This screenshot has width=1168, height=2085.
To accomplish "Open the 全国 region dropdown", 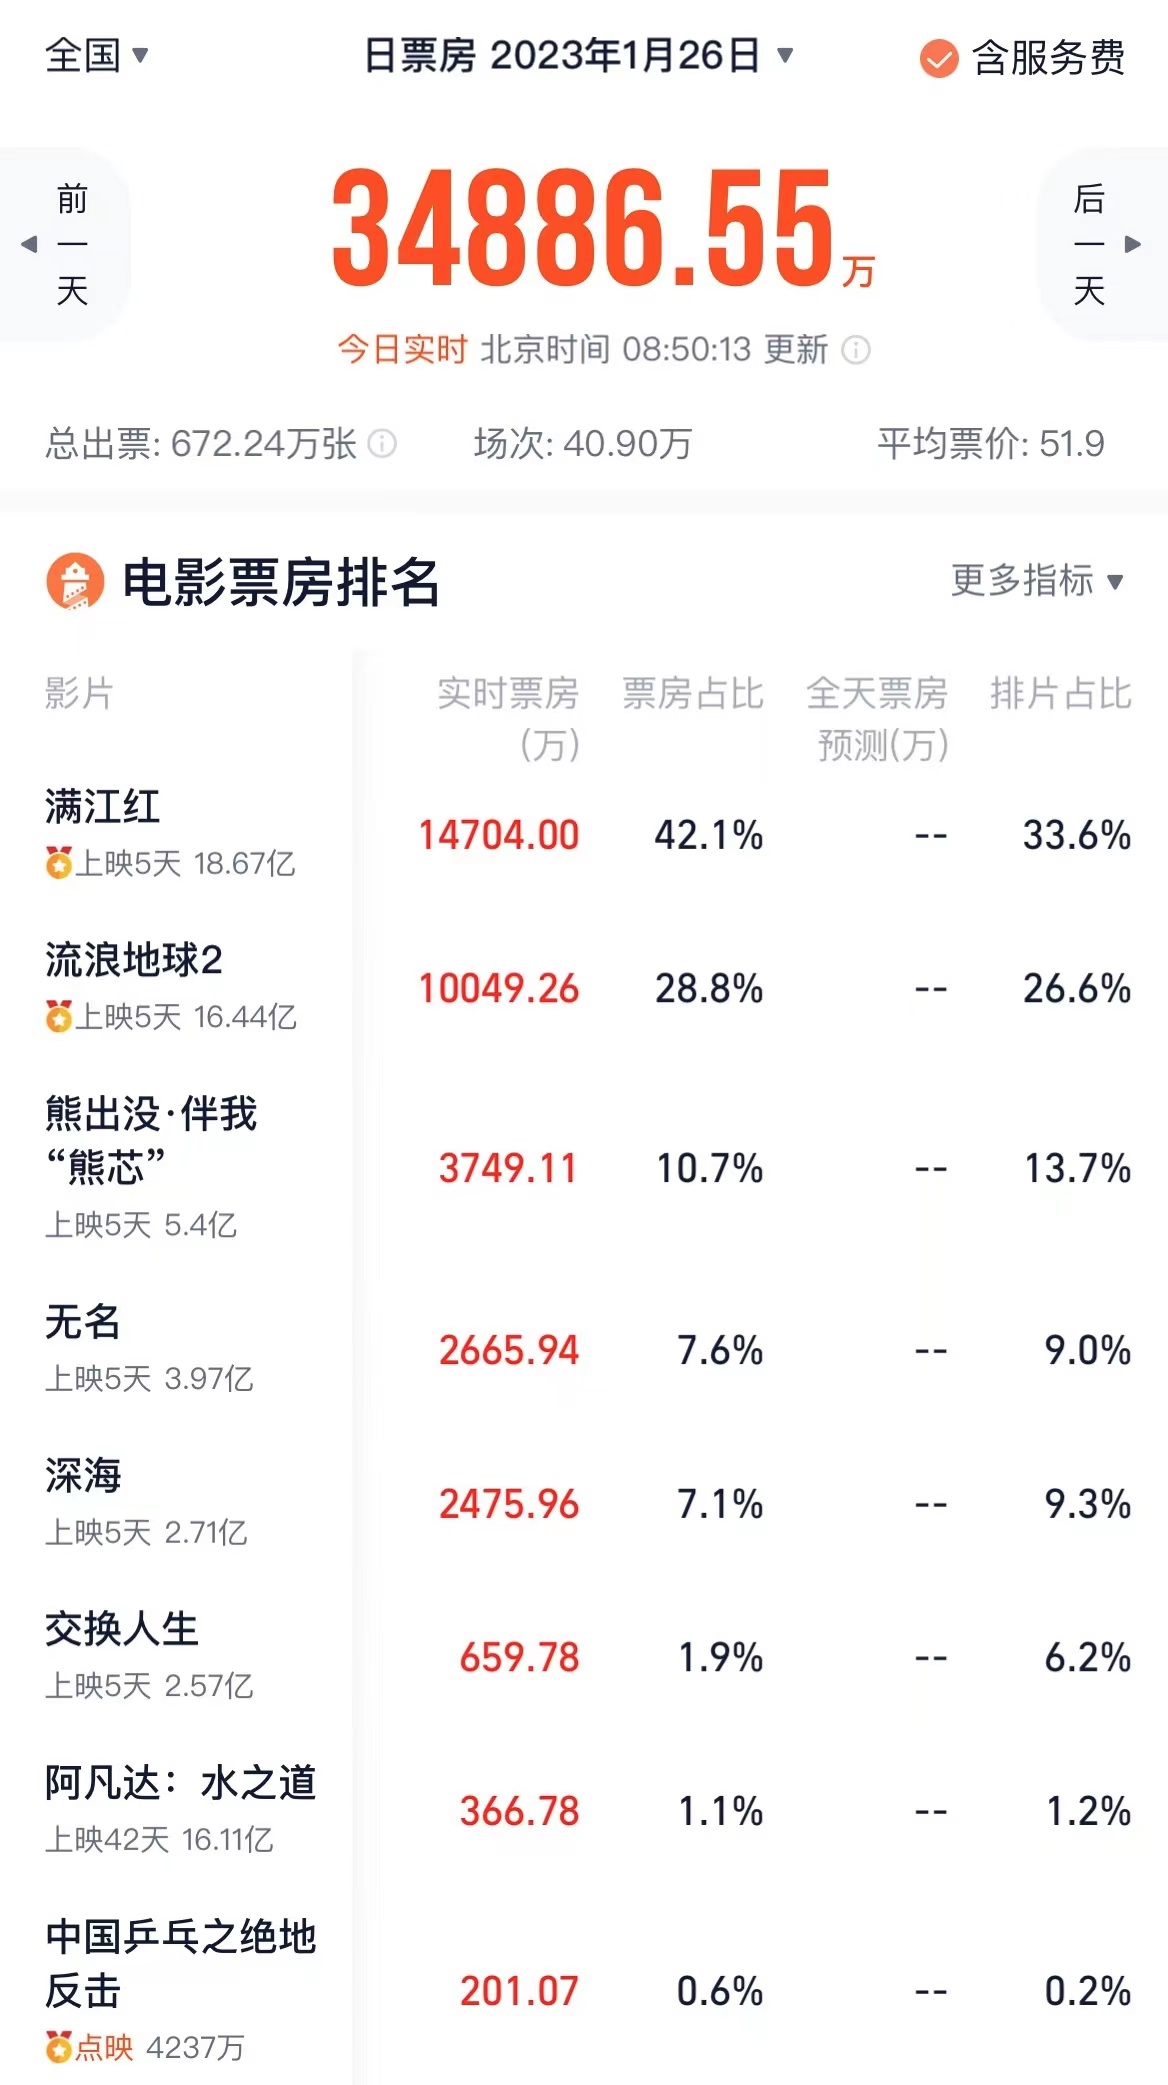I will (97, 55).
